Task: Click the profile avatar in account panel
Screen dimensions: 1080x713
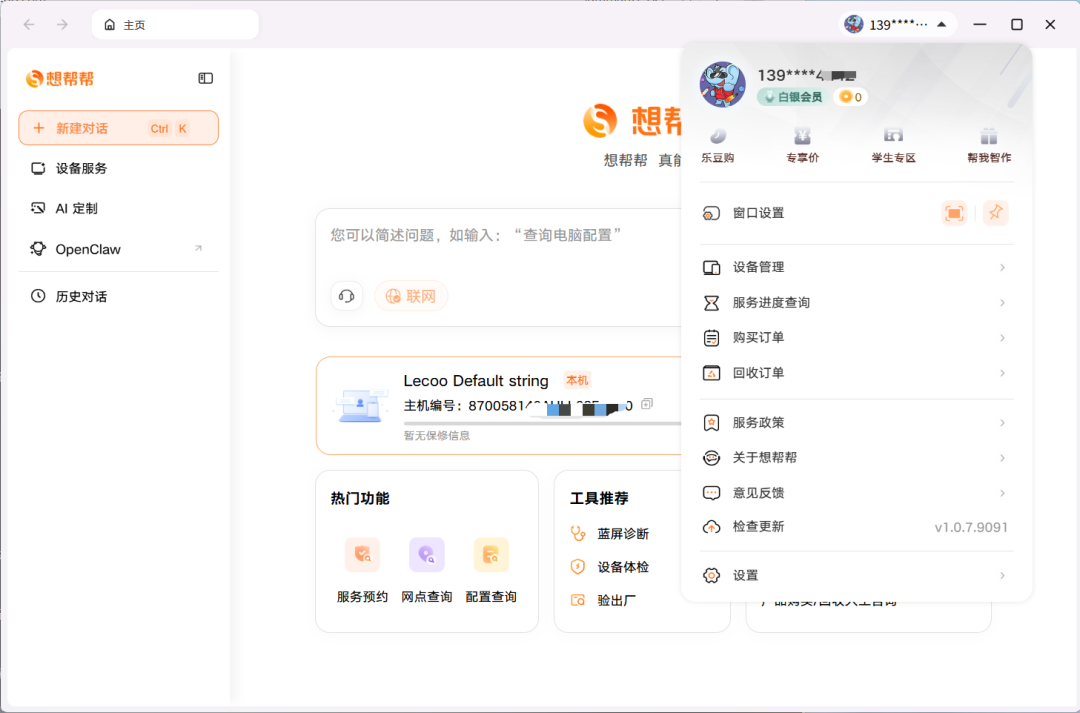Action: tap(723, 85)
